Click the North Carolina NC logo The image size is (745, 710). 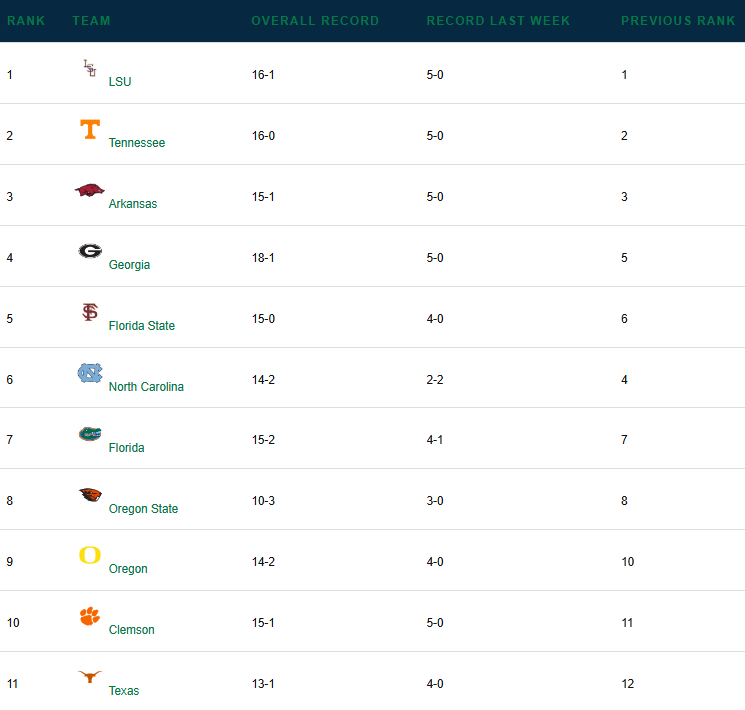coord(90,373)
